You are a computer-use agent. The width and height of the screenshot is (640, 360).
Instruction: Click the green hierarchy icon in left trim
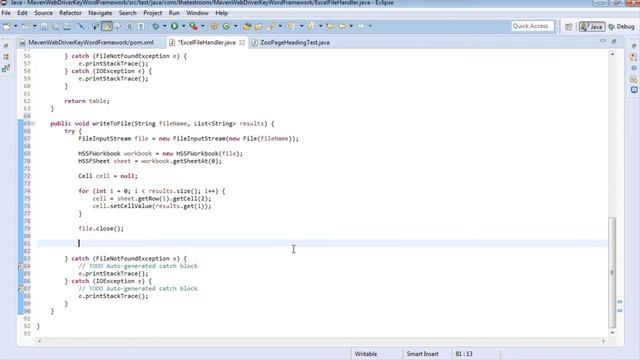(x=6, y=69)
